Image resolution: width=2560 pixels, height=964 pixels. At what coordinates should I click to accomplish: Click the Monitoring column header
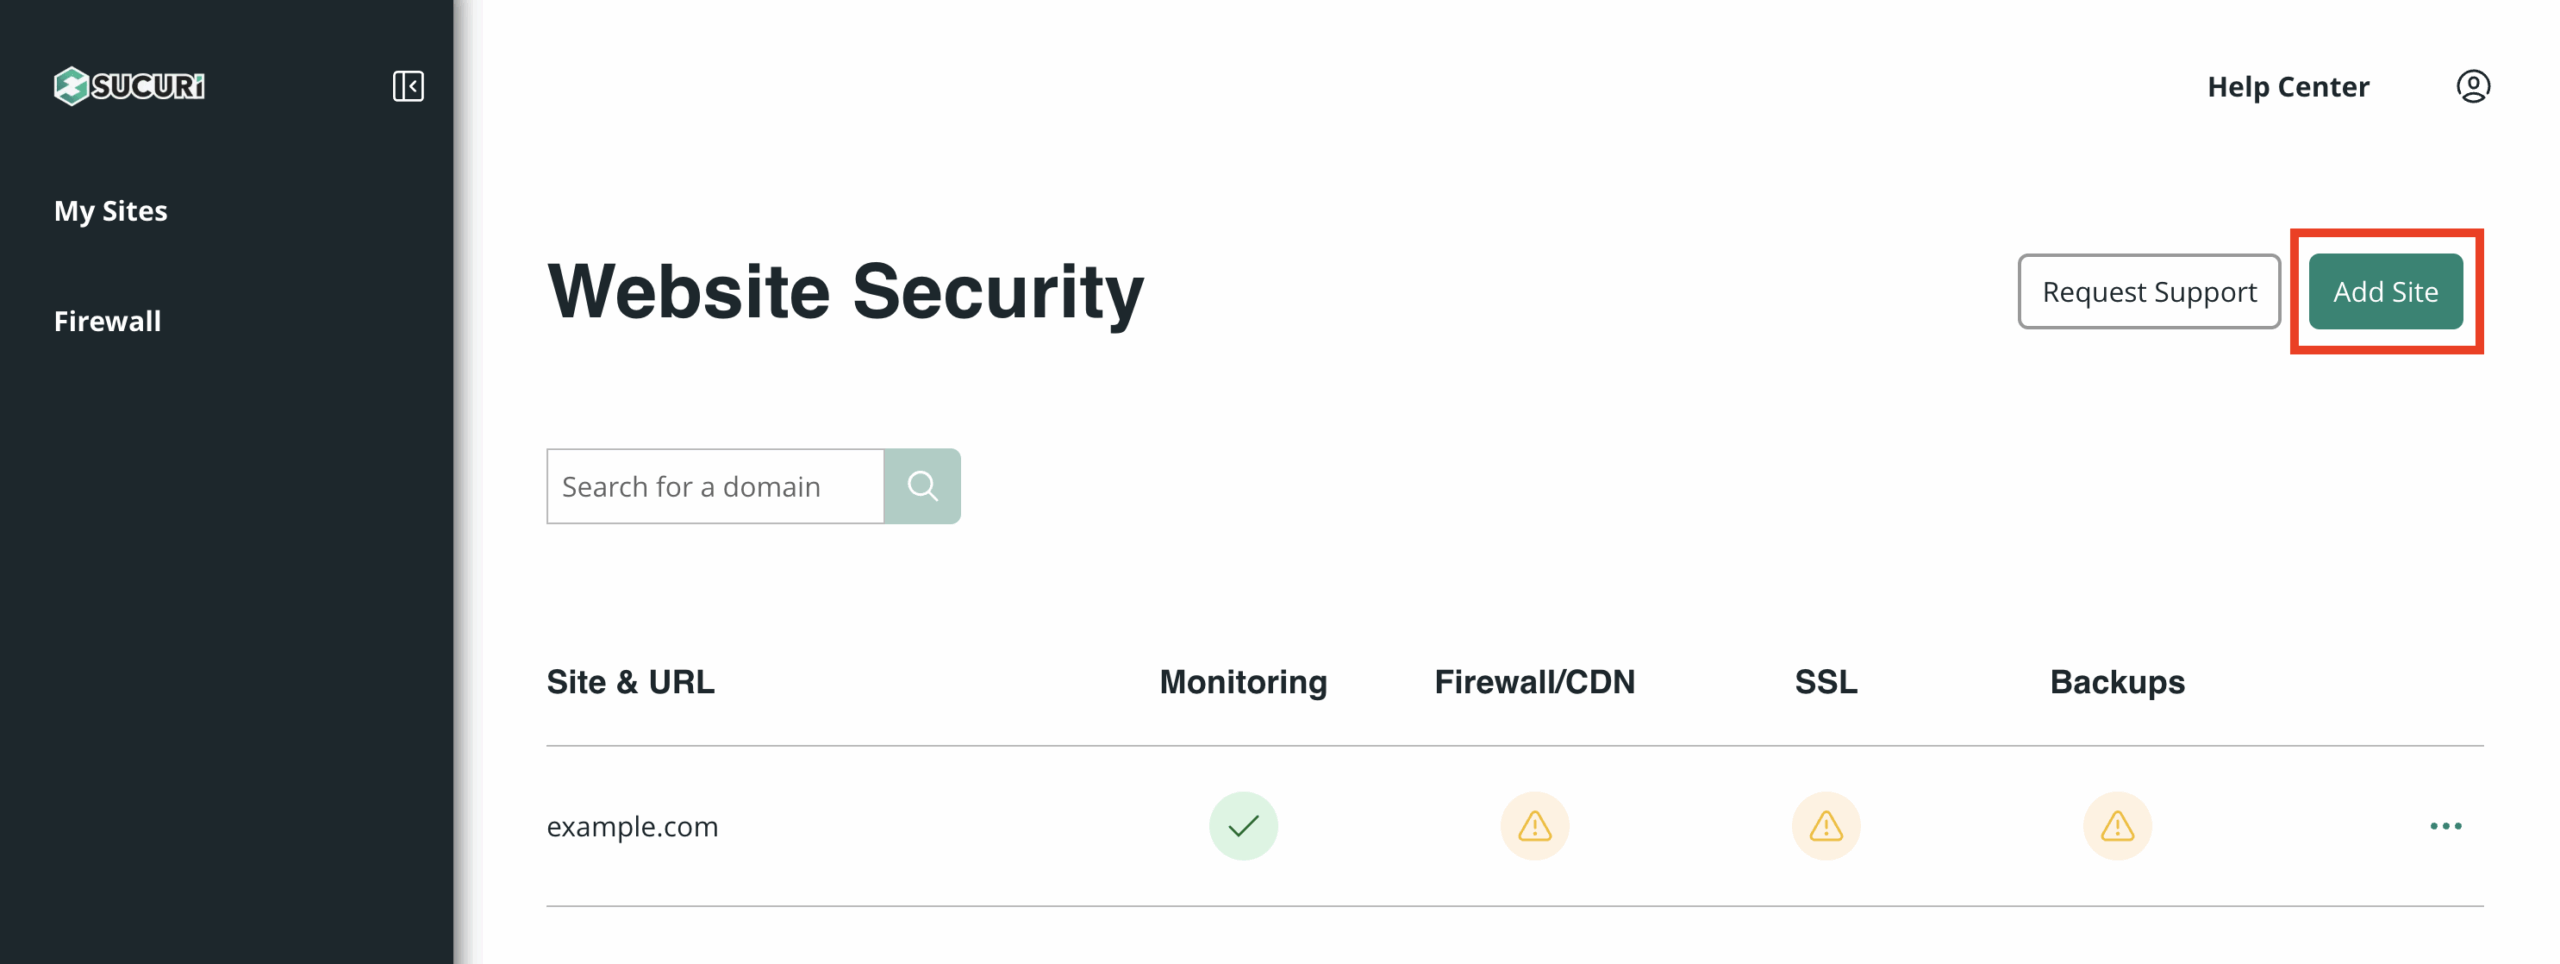(x=1243, y=681)
